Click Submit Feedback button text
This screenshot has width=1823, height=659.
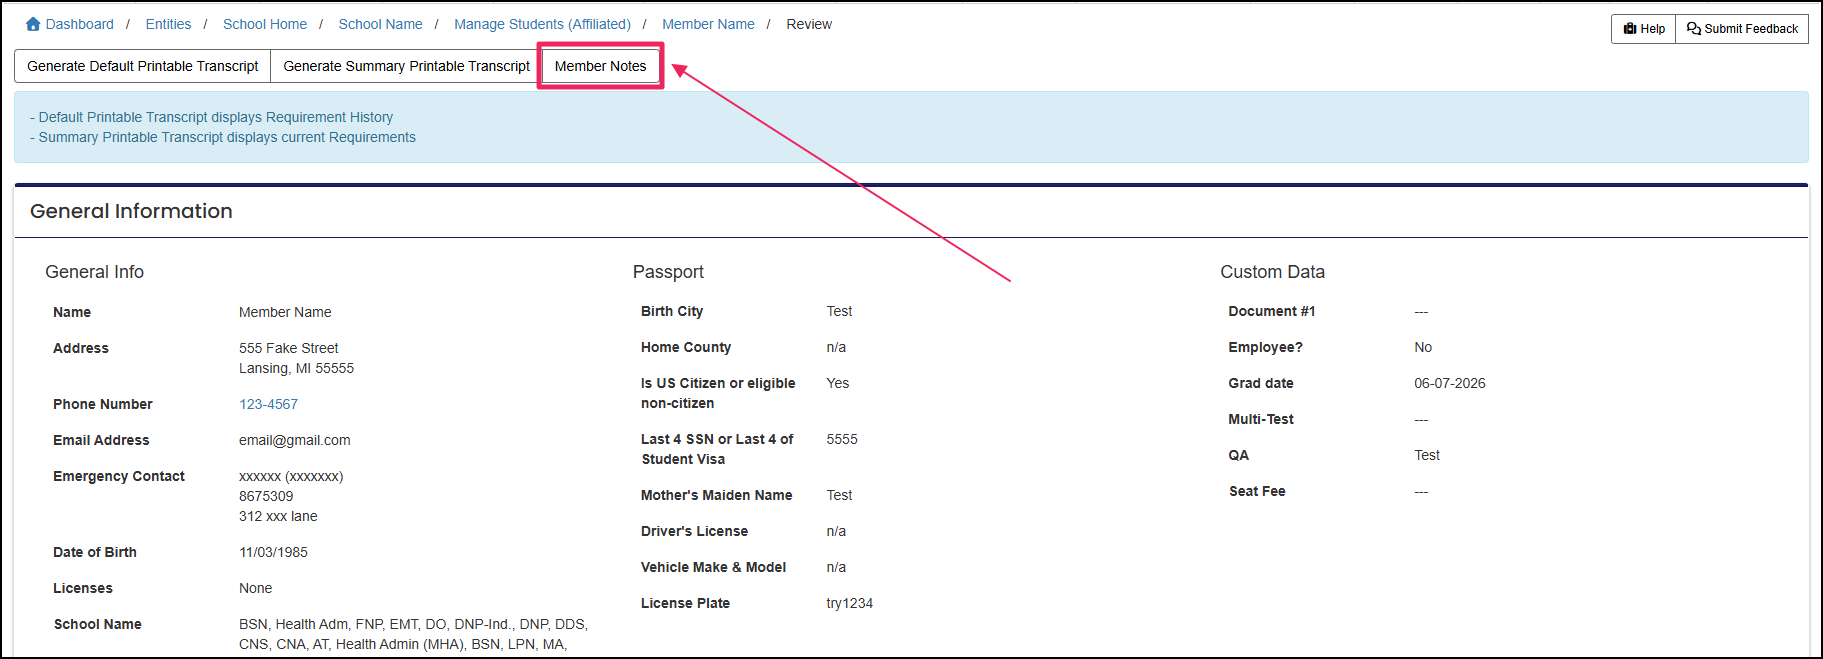click(x=1751, y=29)
